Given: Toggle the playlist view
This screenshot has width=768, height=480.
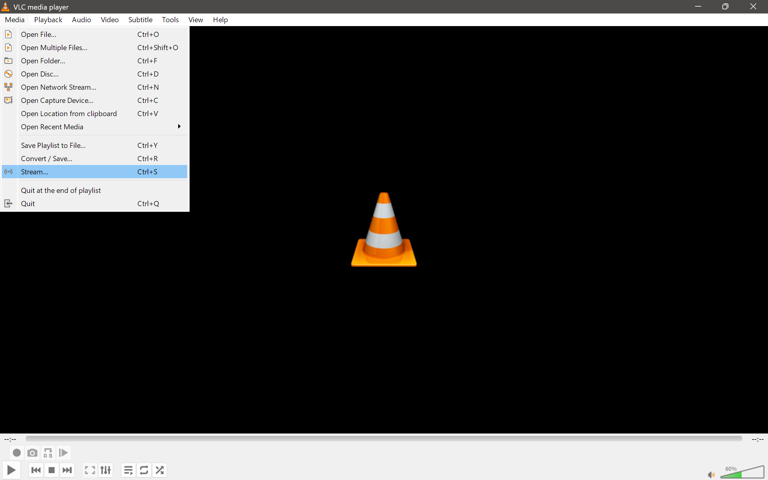Looking at the screenshot, I should (128, 470).
